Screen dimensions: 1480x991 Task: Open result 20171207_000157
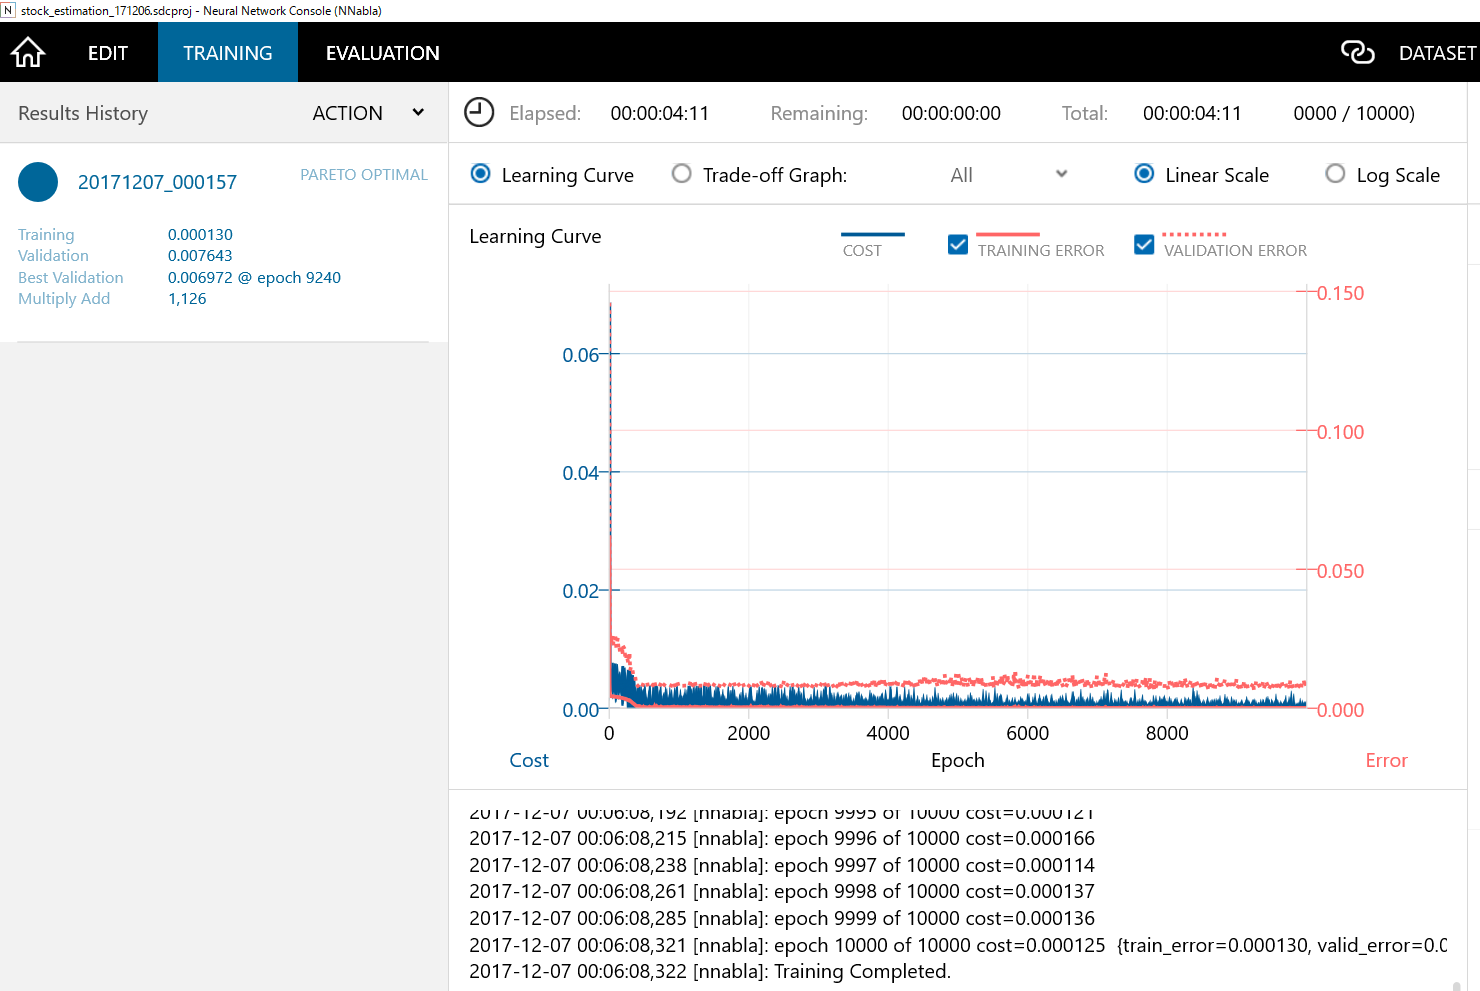[x=157, y=182]
